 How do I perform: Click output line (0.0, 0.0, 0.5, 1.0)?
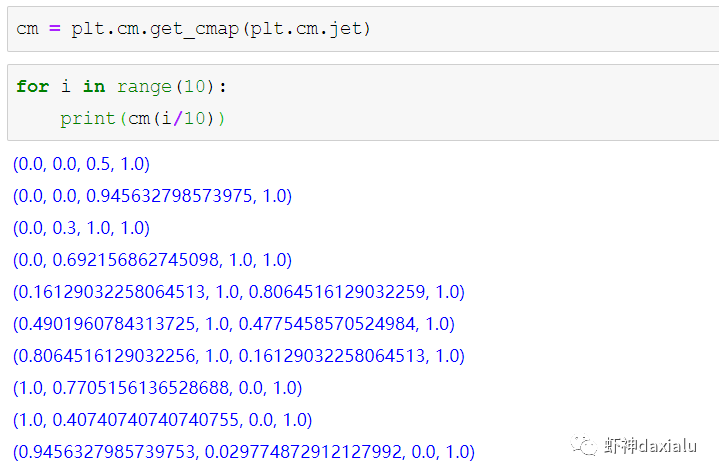pos(81,164)
